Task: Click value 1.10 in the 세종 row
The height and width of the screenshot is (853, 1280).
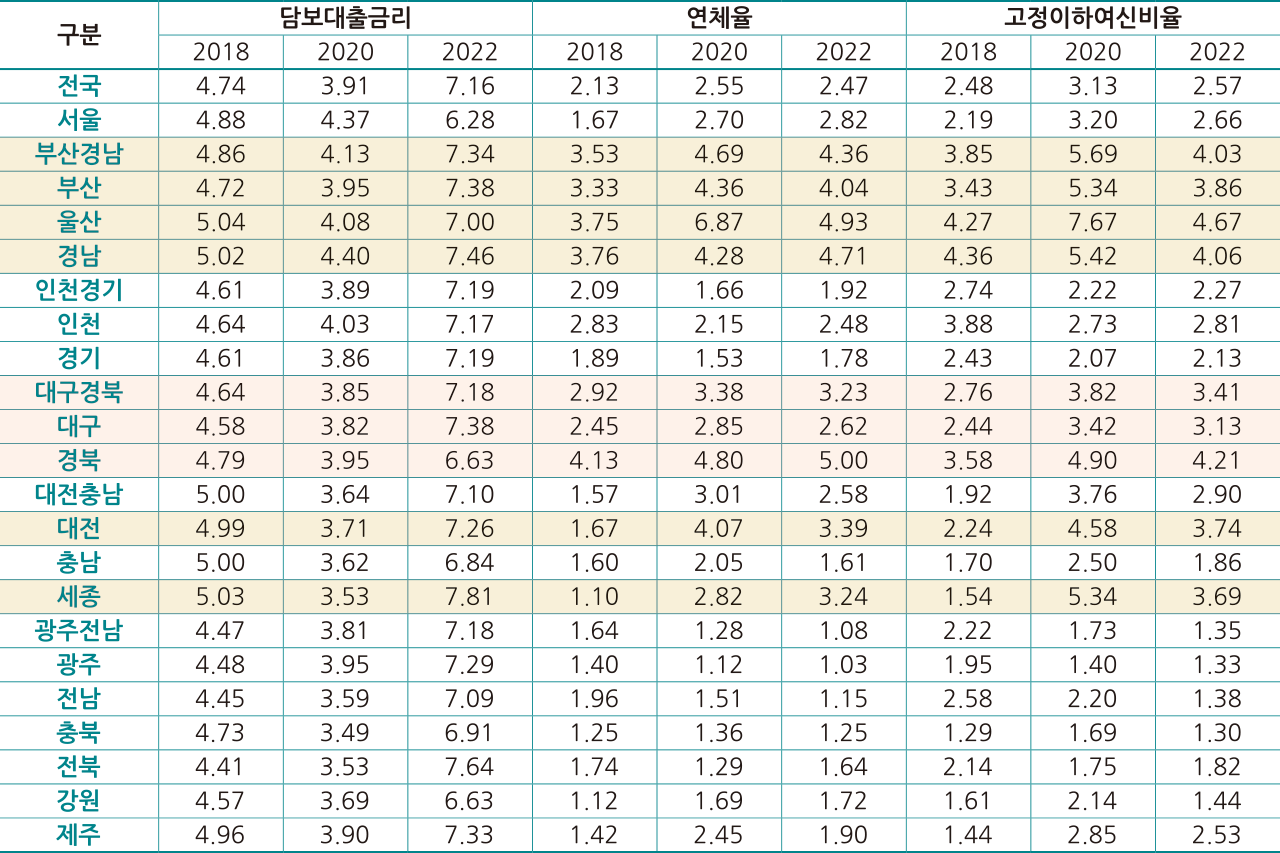Action: (594, 596)
